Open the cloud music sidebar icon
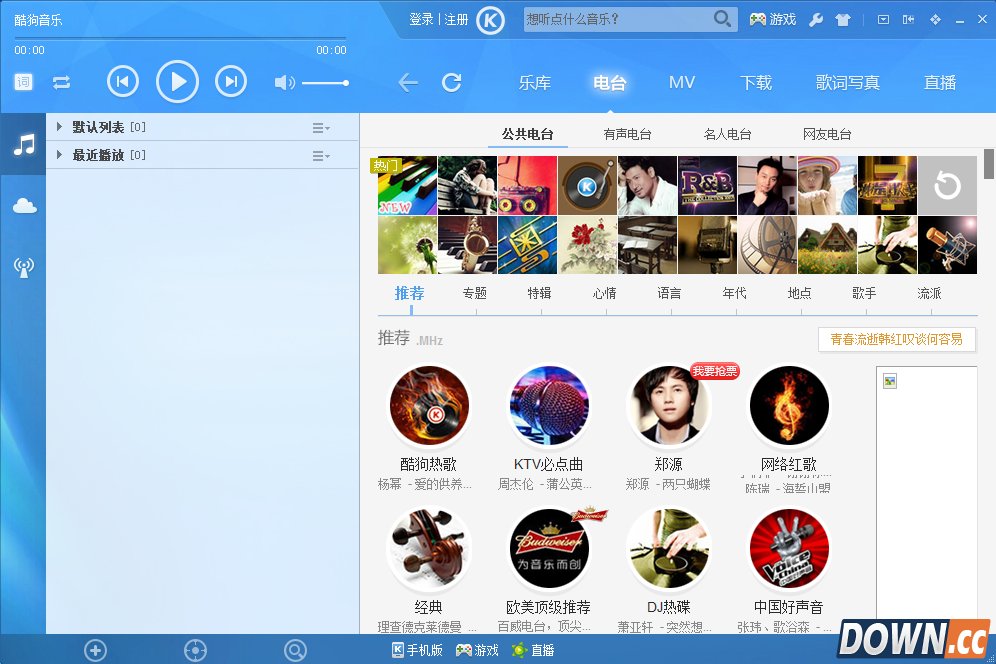 click(24, 206)
